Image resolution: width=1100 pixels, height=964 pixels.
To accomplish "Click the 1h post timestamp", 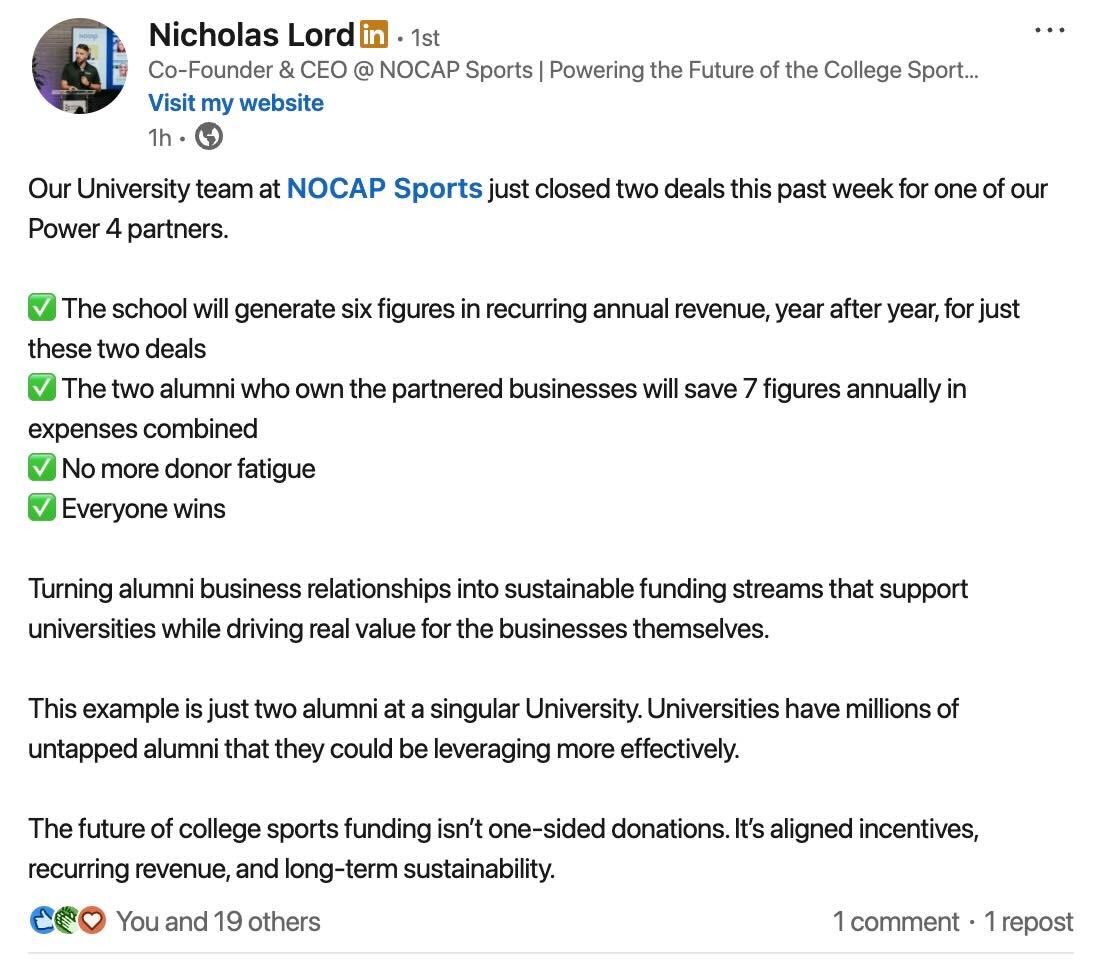I will point(159,137).
